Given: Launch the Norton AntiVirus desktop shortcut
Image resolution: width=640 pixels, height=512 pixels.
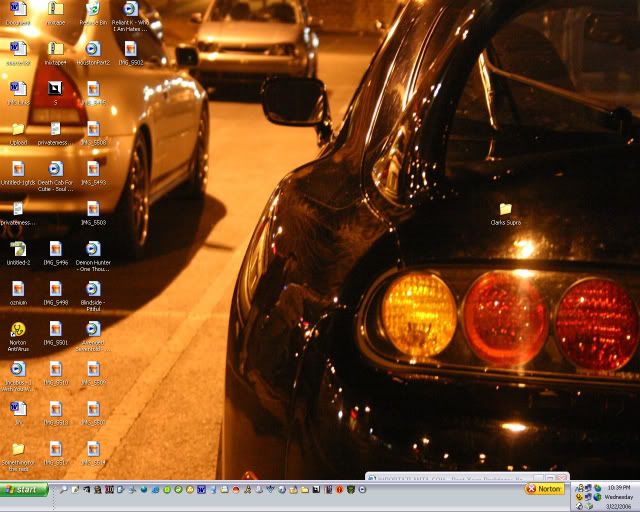Looking at the screenshot, I should pos(17,329).
